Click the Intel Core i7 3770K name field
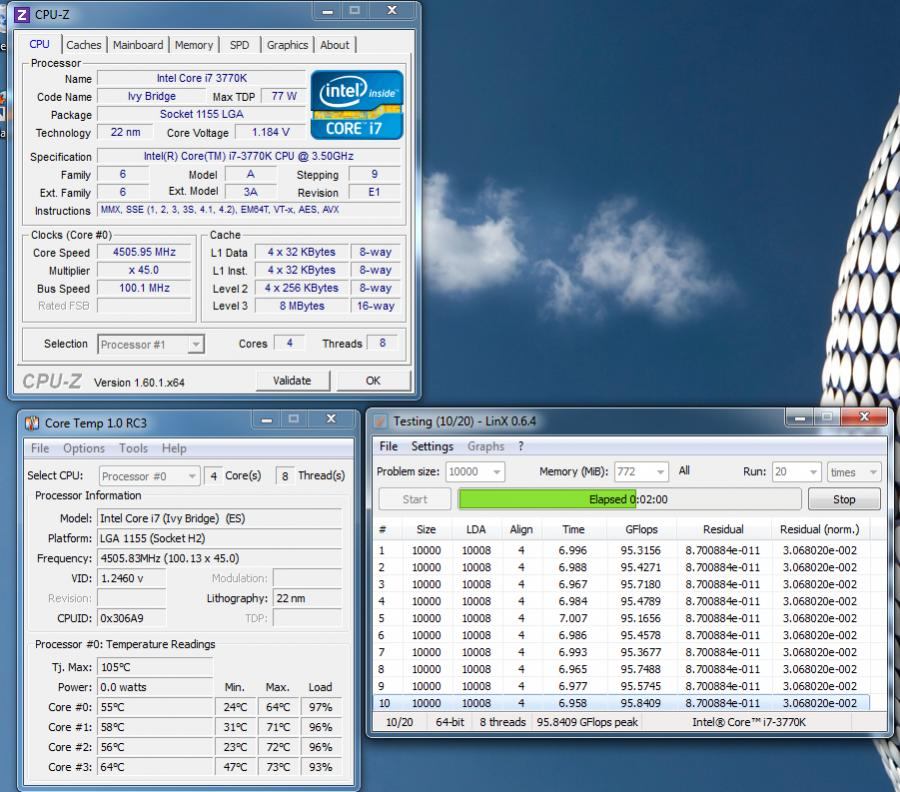Screen dimensions: 900x792 coord(201,78)
